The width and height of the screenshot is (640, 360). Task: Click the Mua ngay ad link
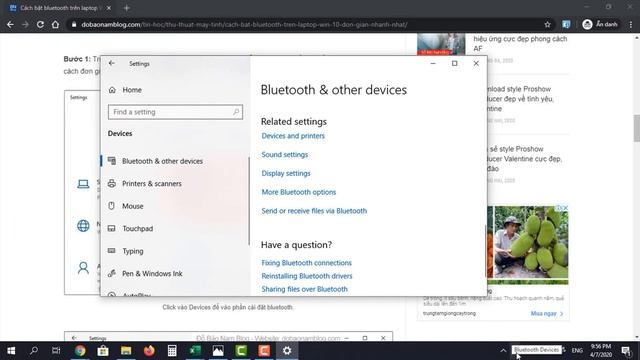click(547, 313)
